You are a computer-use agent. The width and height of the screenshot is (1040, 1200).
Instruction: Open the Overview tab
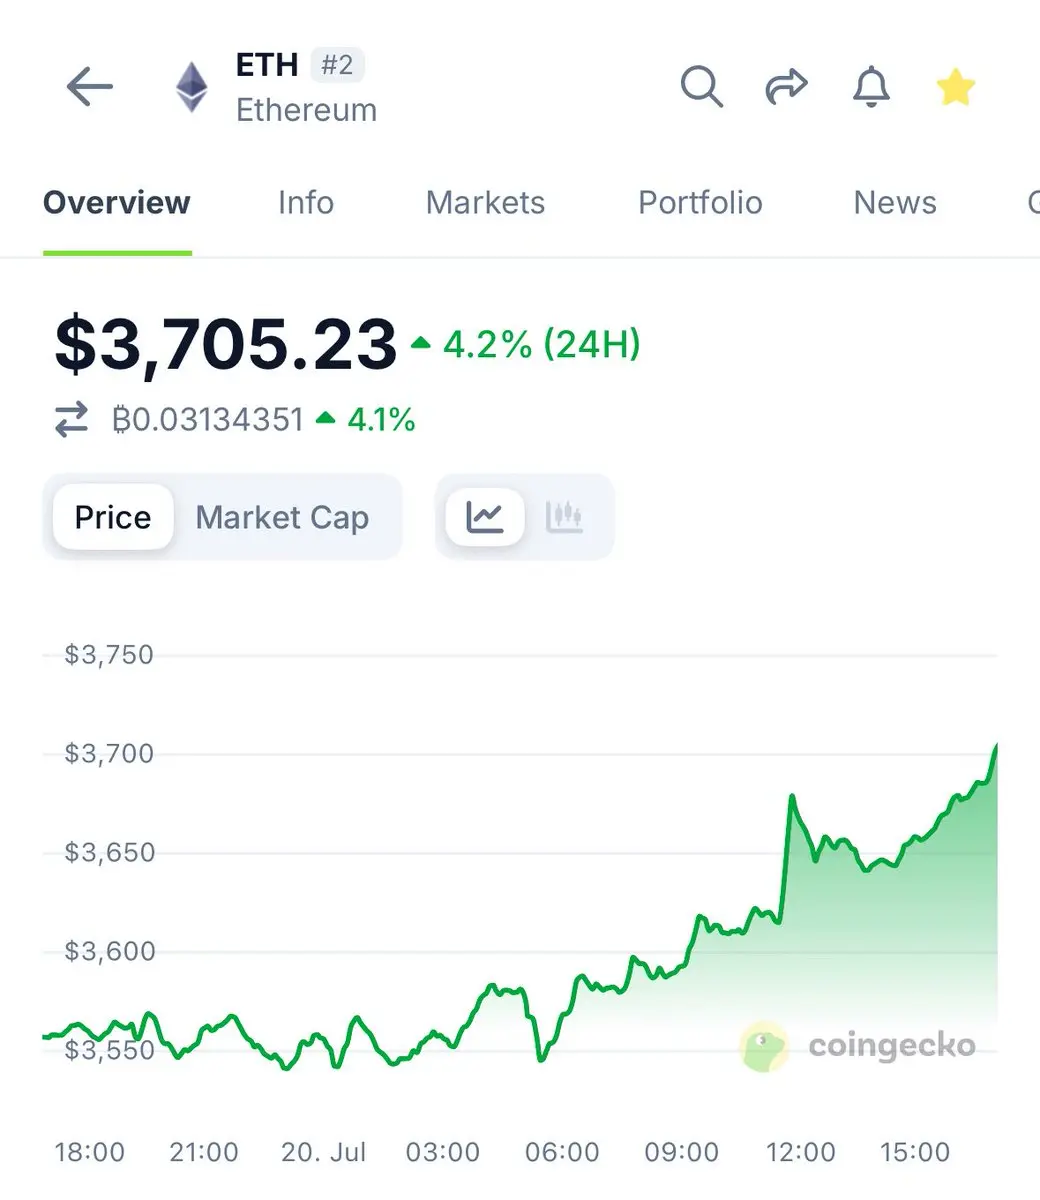(117, 203)
